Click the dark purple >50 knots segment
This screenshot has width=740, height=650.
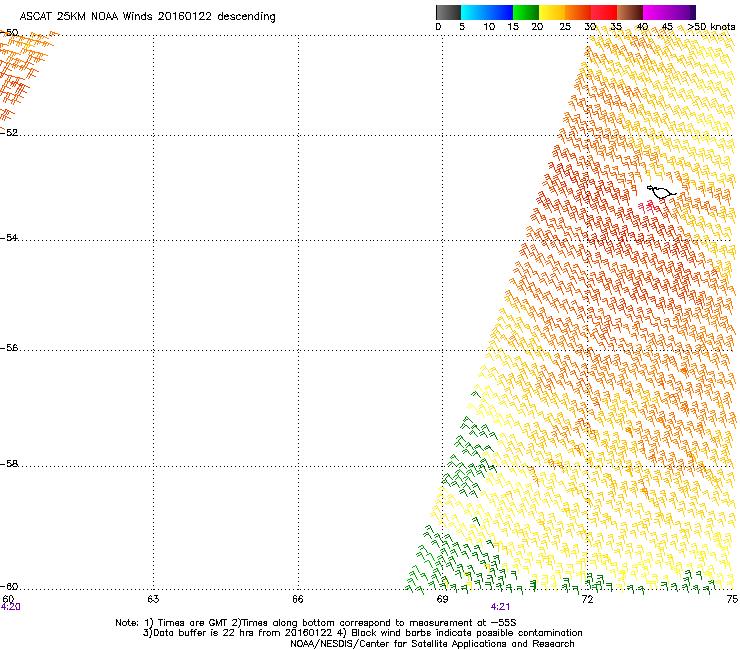click(693, 12)
